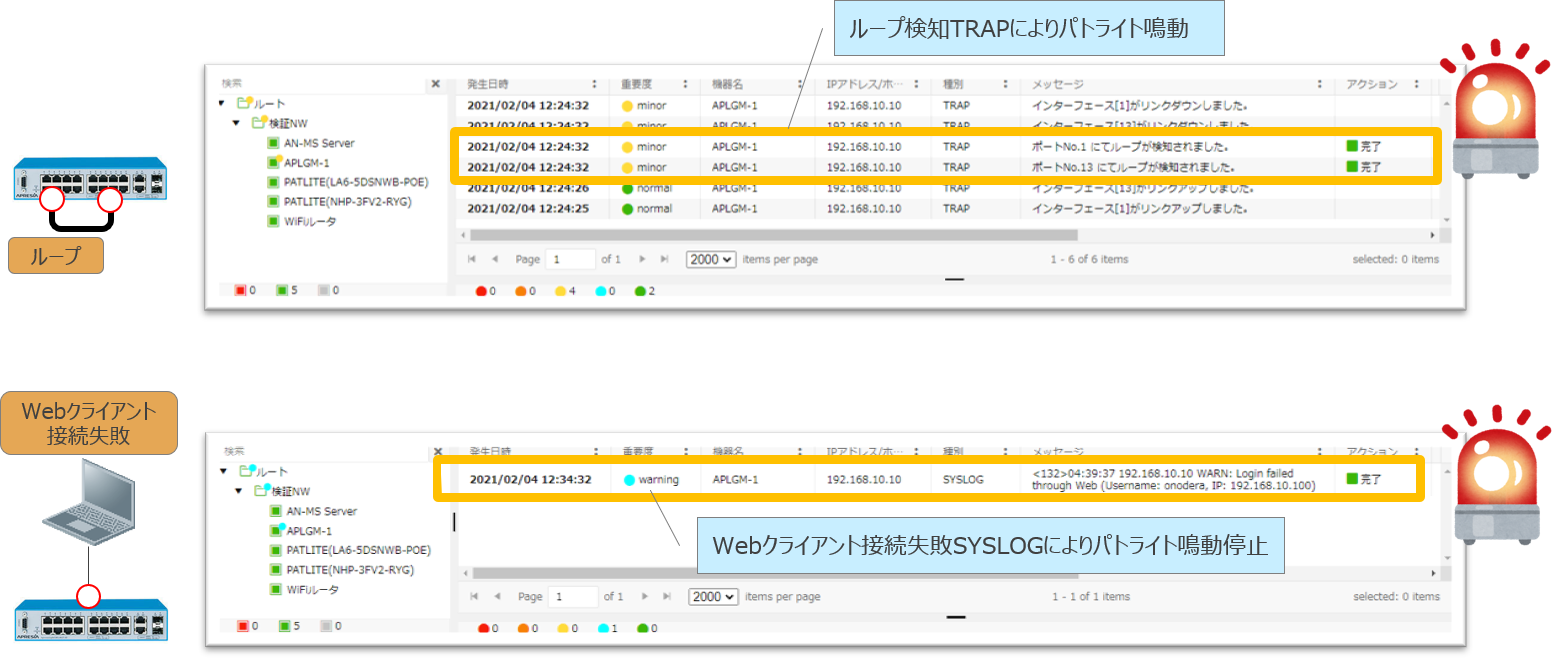Go to next page in SYSLOG panel pager

click(x=644, y=596)
